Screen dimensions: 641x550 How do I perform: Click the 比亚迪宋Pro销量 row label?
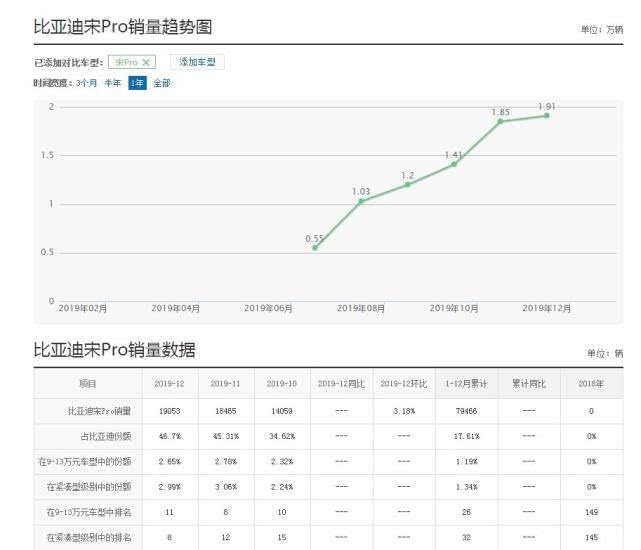coord(99,411)
